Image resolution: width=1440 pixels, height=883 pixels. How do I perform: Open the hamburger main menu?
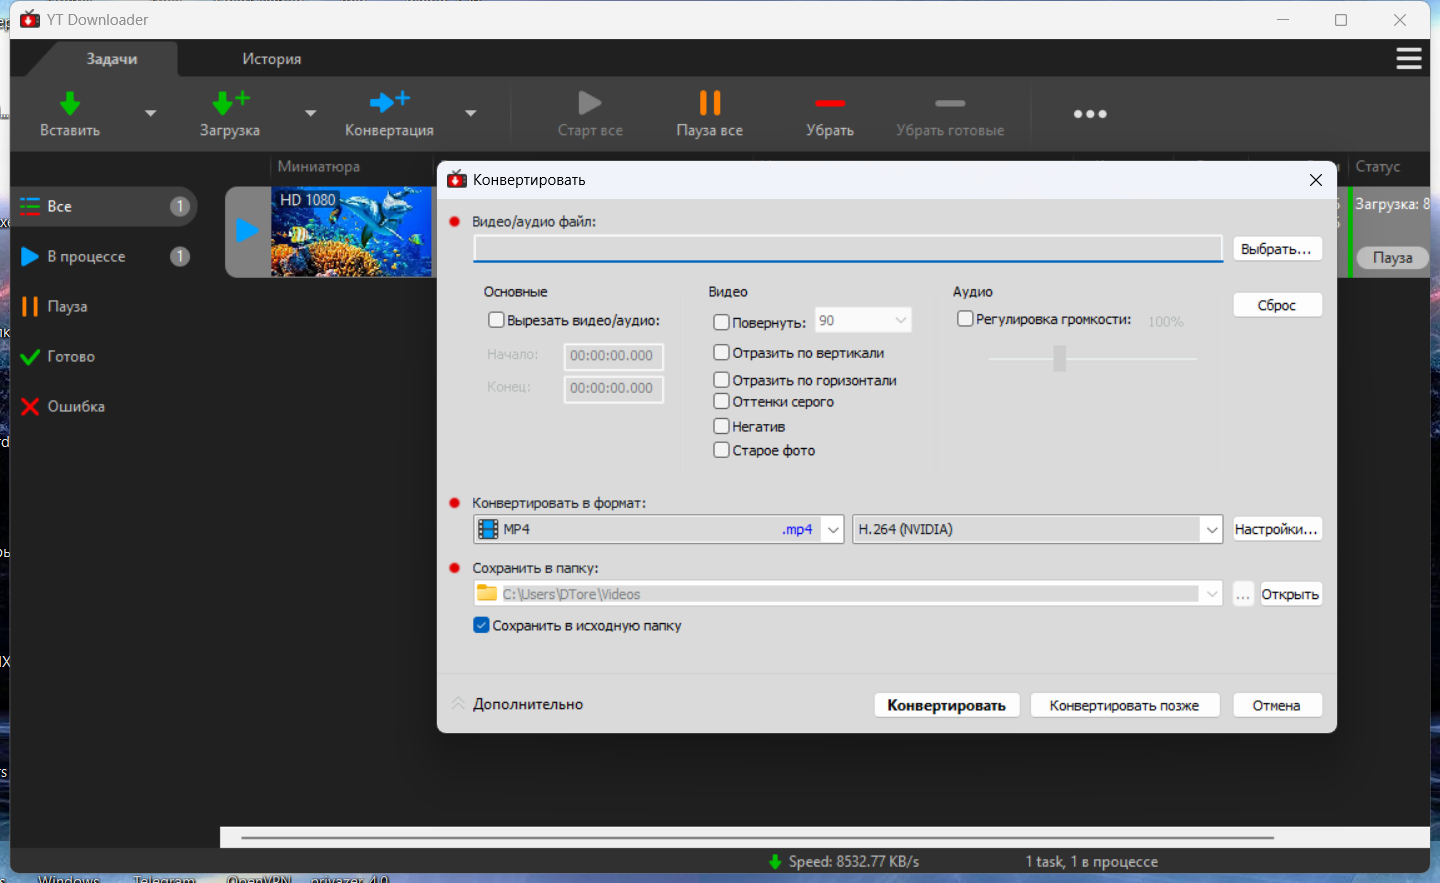coord(1408,59)
